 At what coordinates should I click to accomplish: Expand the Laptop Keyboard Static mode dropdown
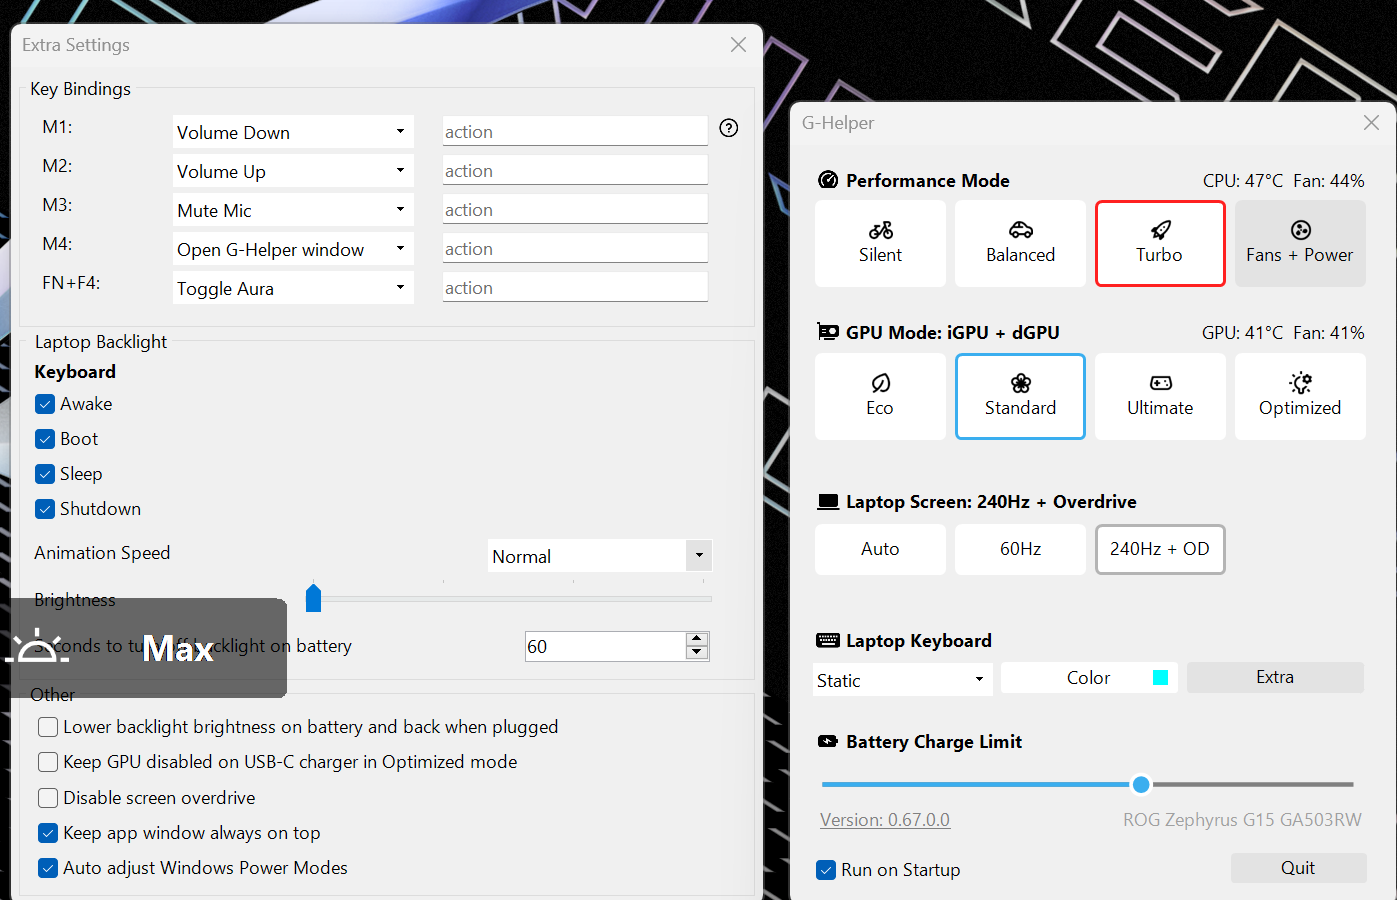point(901,679)
